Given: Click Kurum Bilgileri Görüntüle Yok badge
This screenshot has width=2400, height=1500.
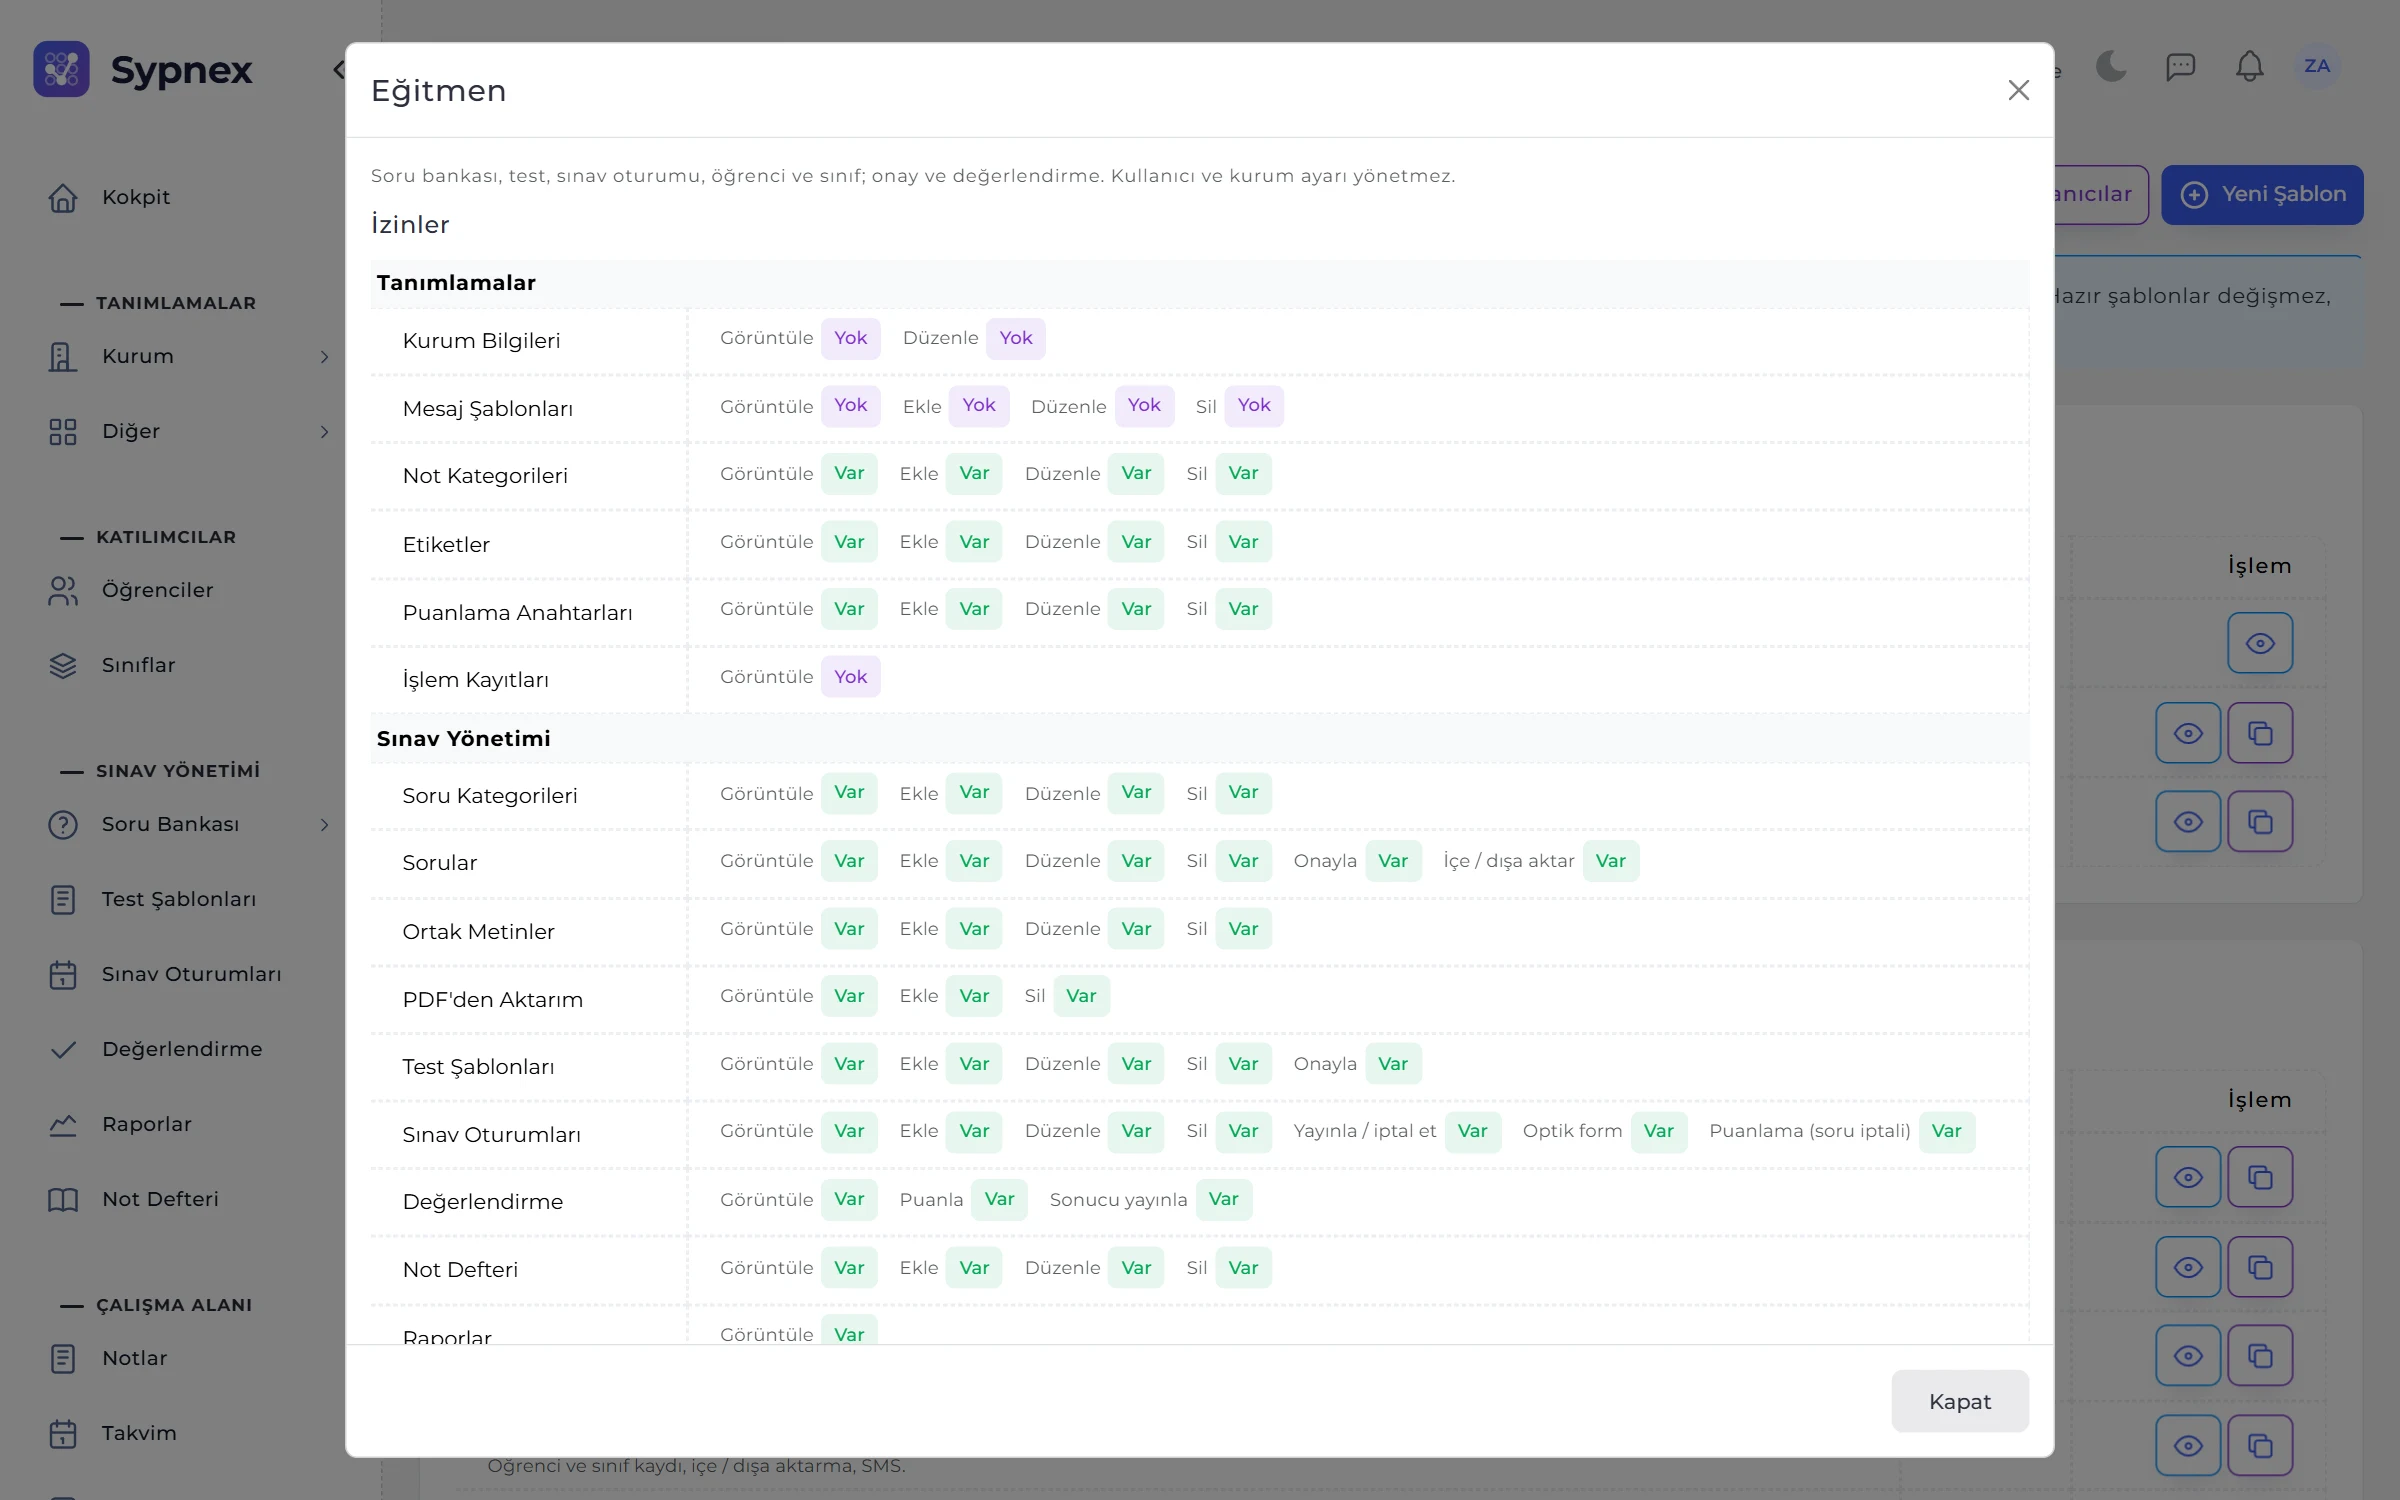Looking at the screenshot, I should pos(850,338).
